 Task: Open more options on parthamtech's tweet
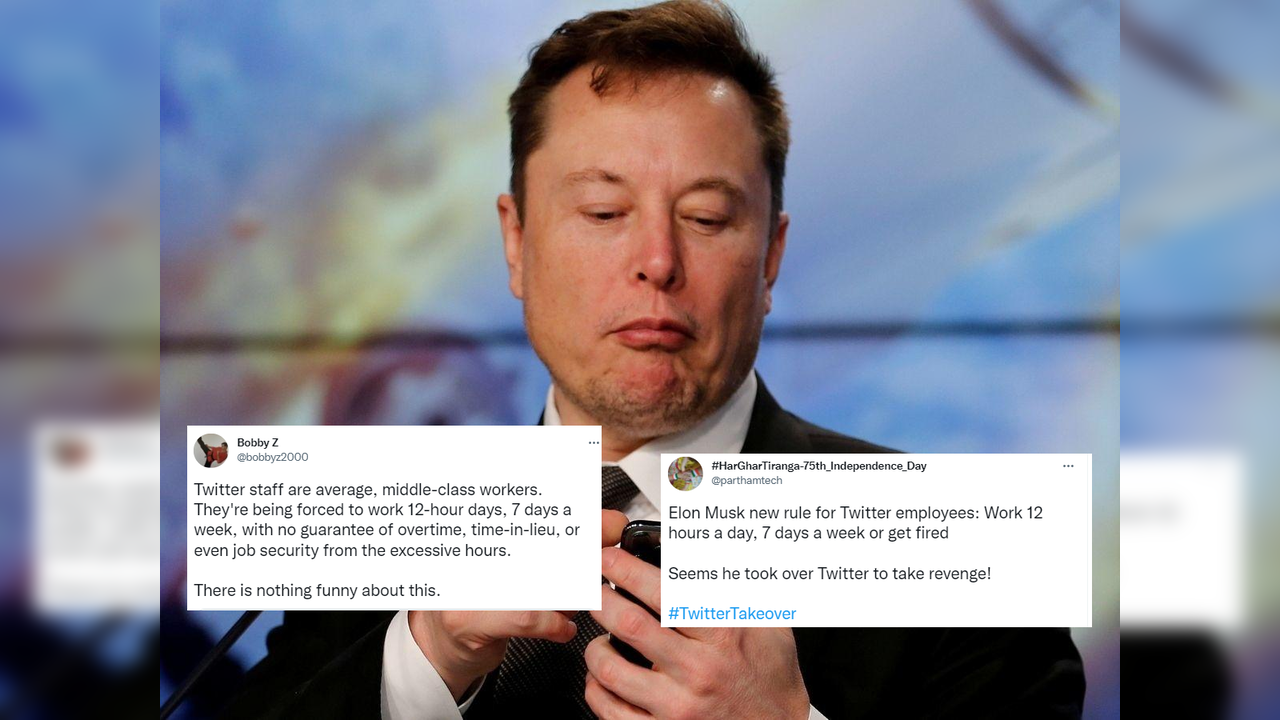(x=1068, y=466)
